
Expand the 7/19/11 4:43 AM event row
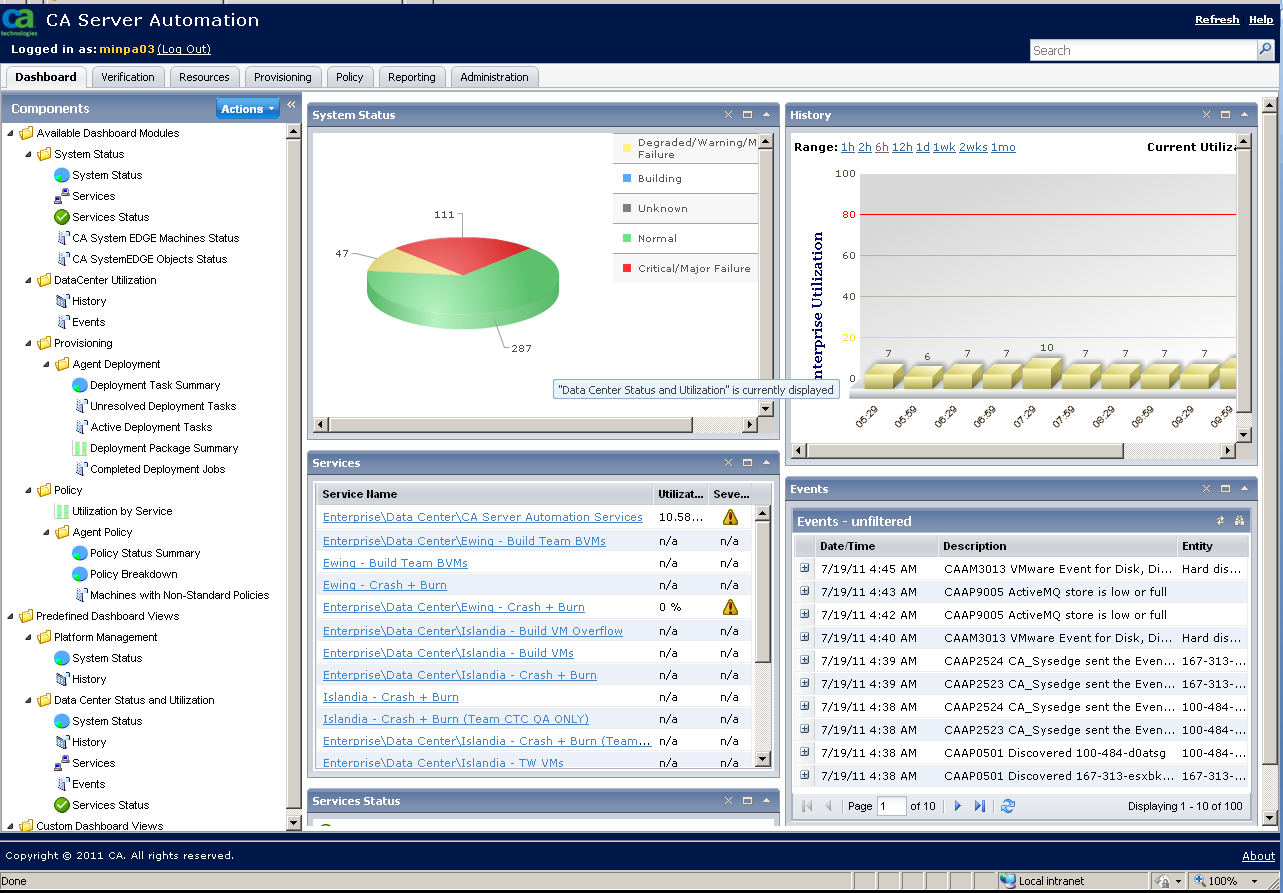[804, 591]
